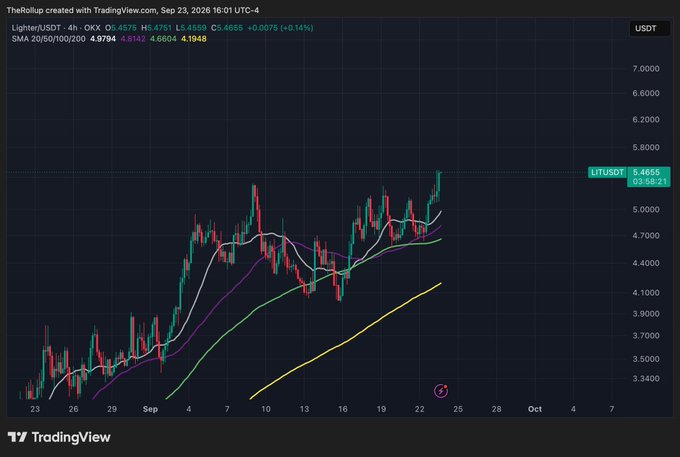Click the TheRollup created with TradingView.com caption
This screenshot has width=680, height=457.
click(132, 10)
